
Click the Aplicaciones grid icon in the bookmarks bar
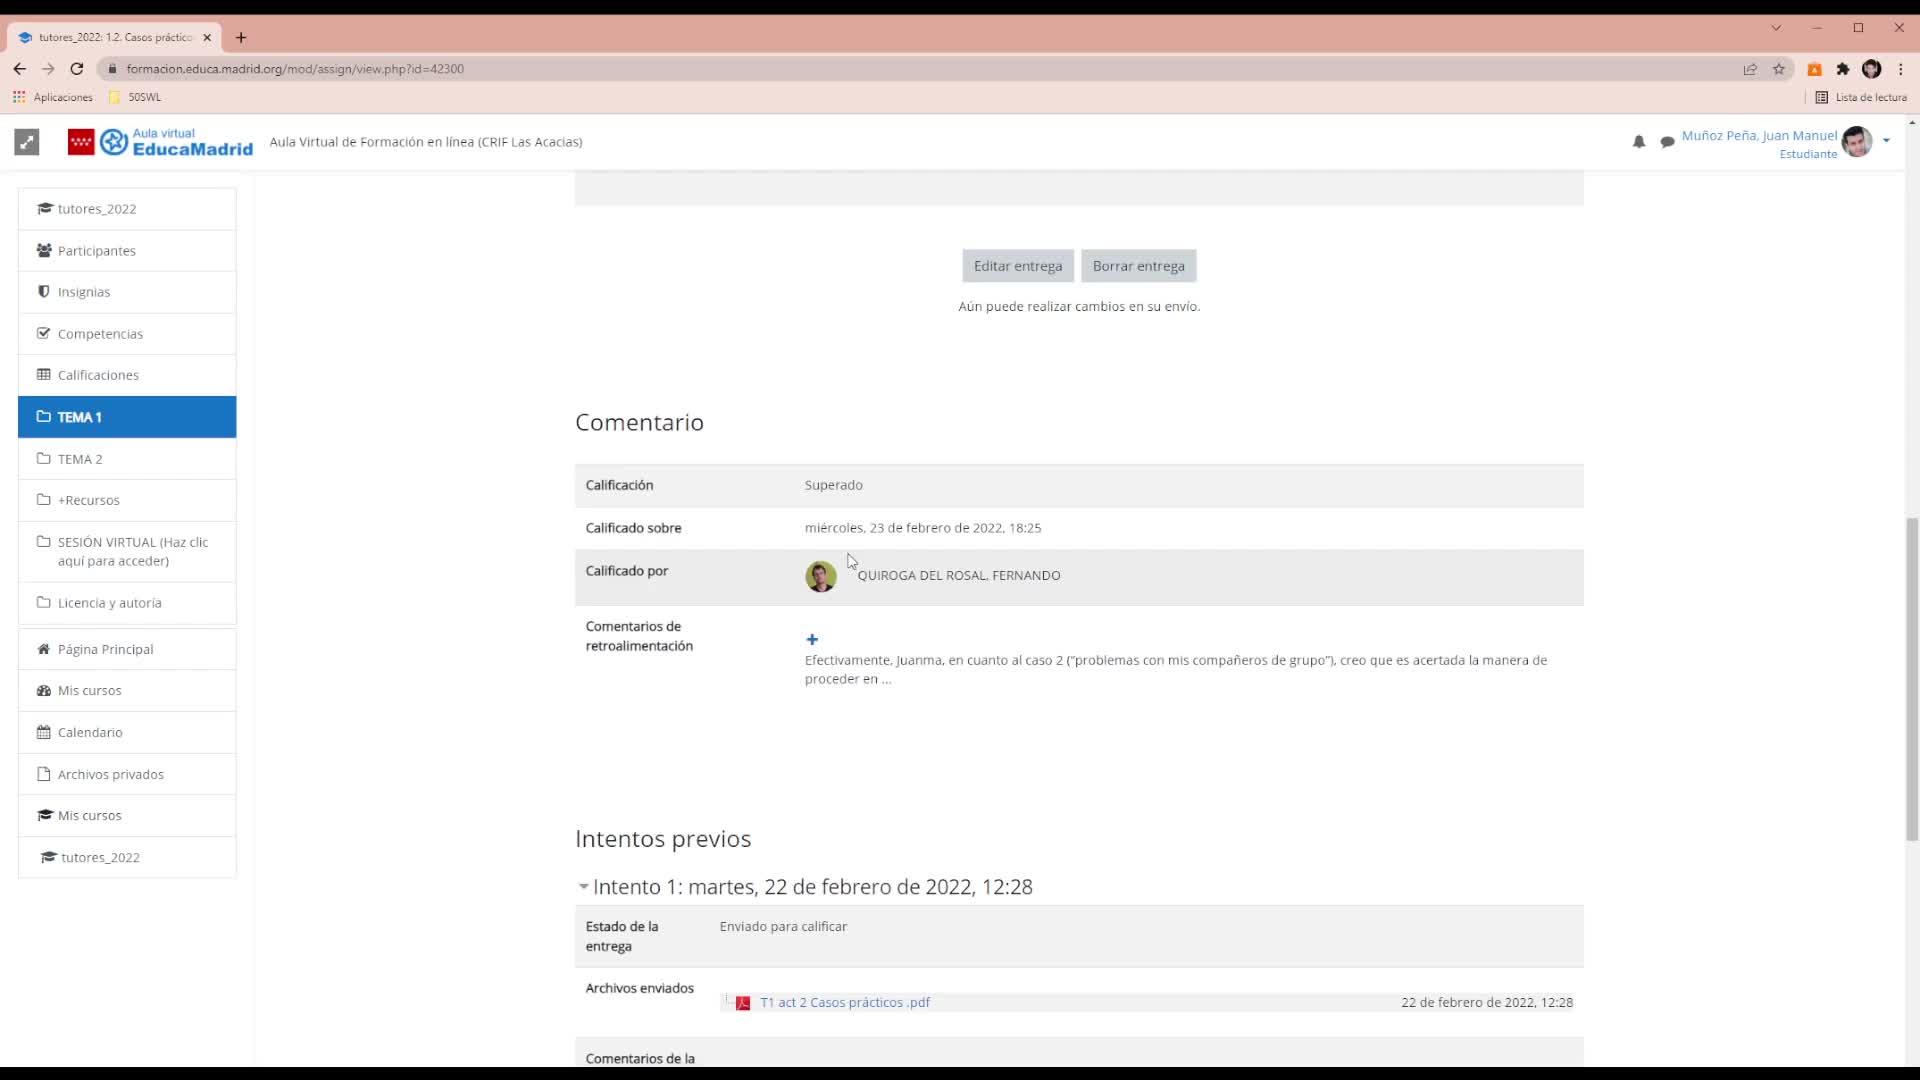19,97
